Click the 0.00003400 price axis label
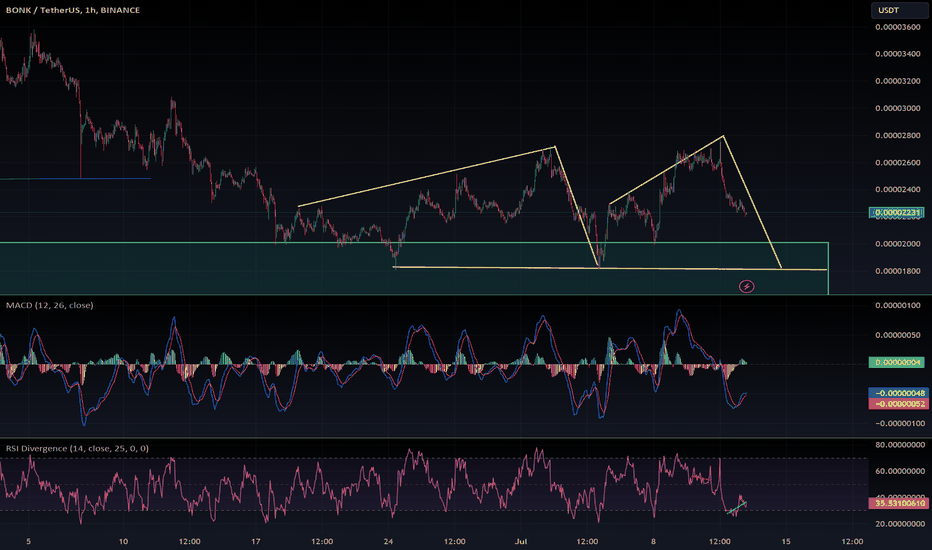This screenshot has height=550, width=932. click(898, 54)
